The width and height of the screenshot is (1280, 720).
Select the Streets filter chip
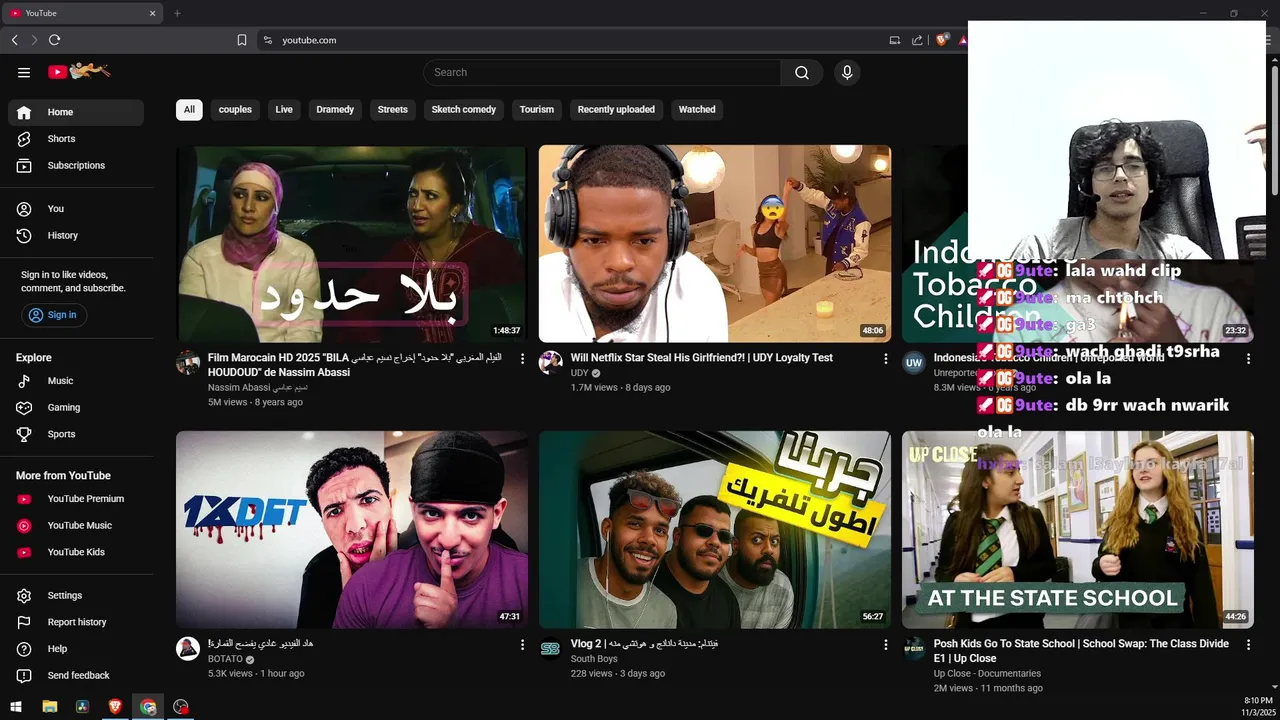(x=393, y=110)
